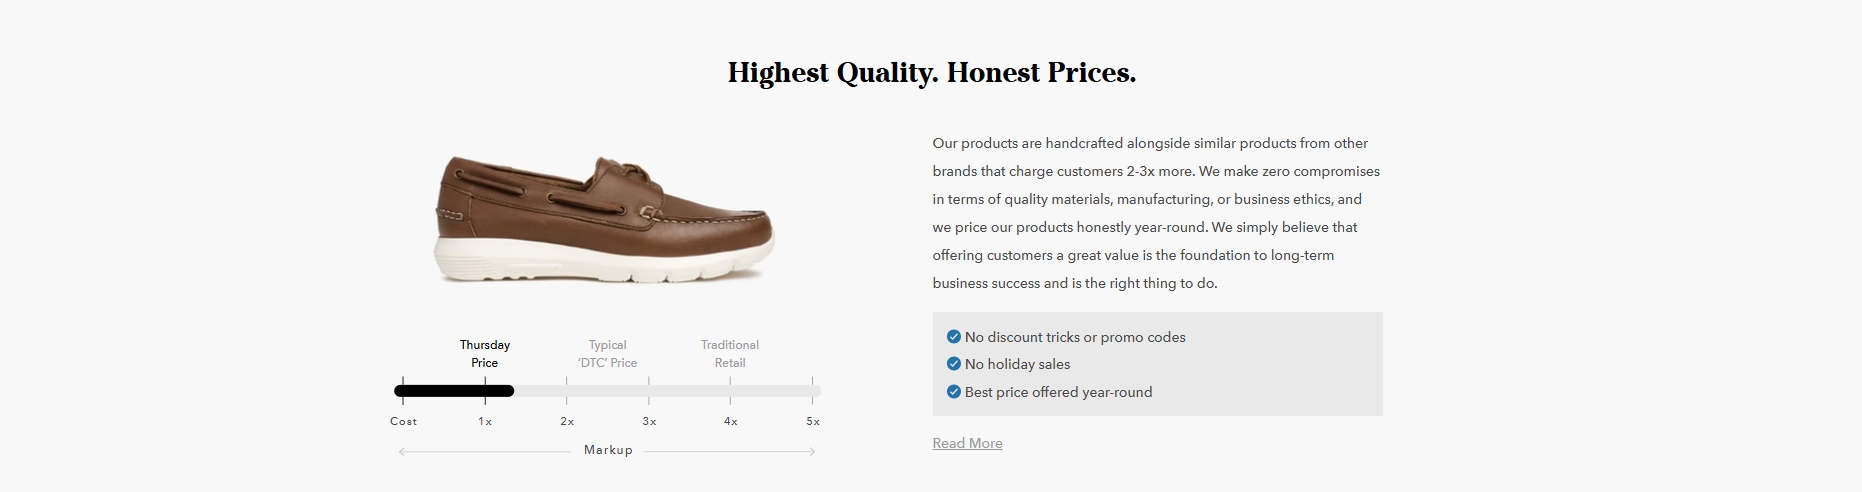Click the Highest Quality. Honest Prices. heading
Screen dimensions: 1862x492
(x=932, y=73)
